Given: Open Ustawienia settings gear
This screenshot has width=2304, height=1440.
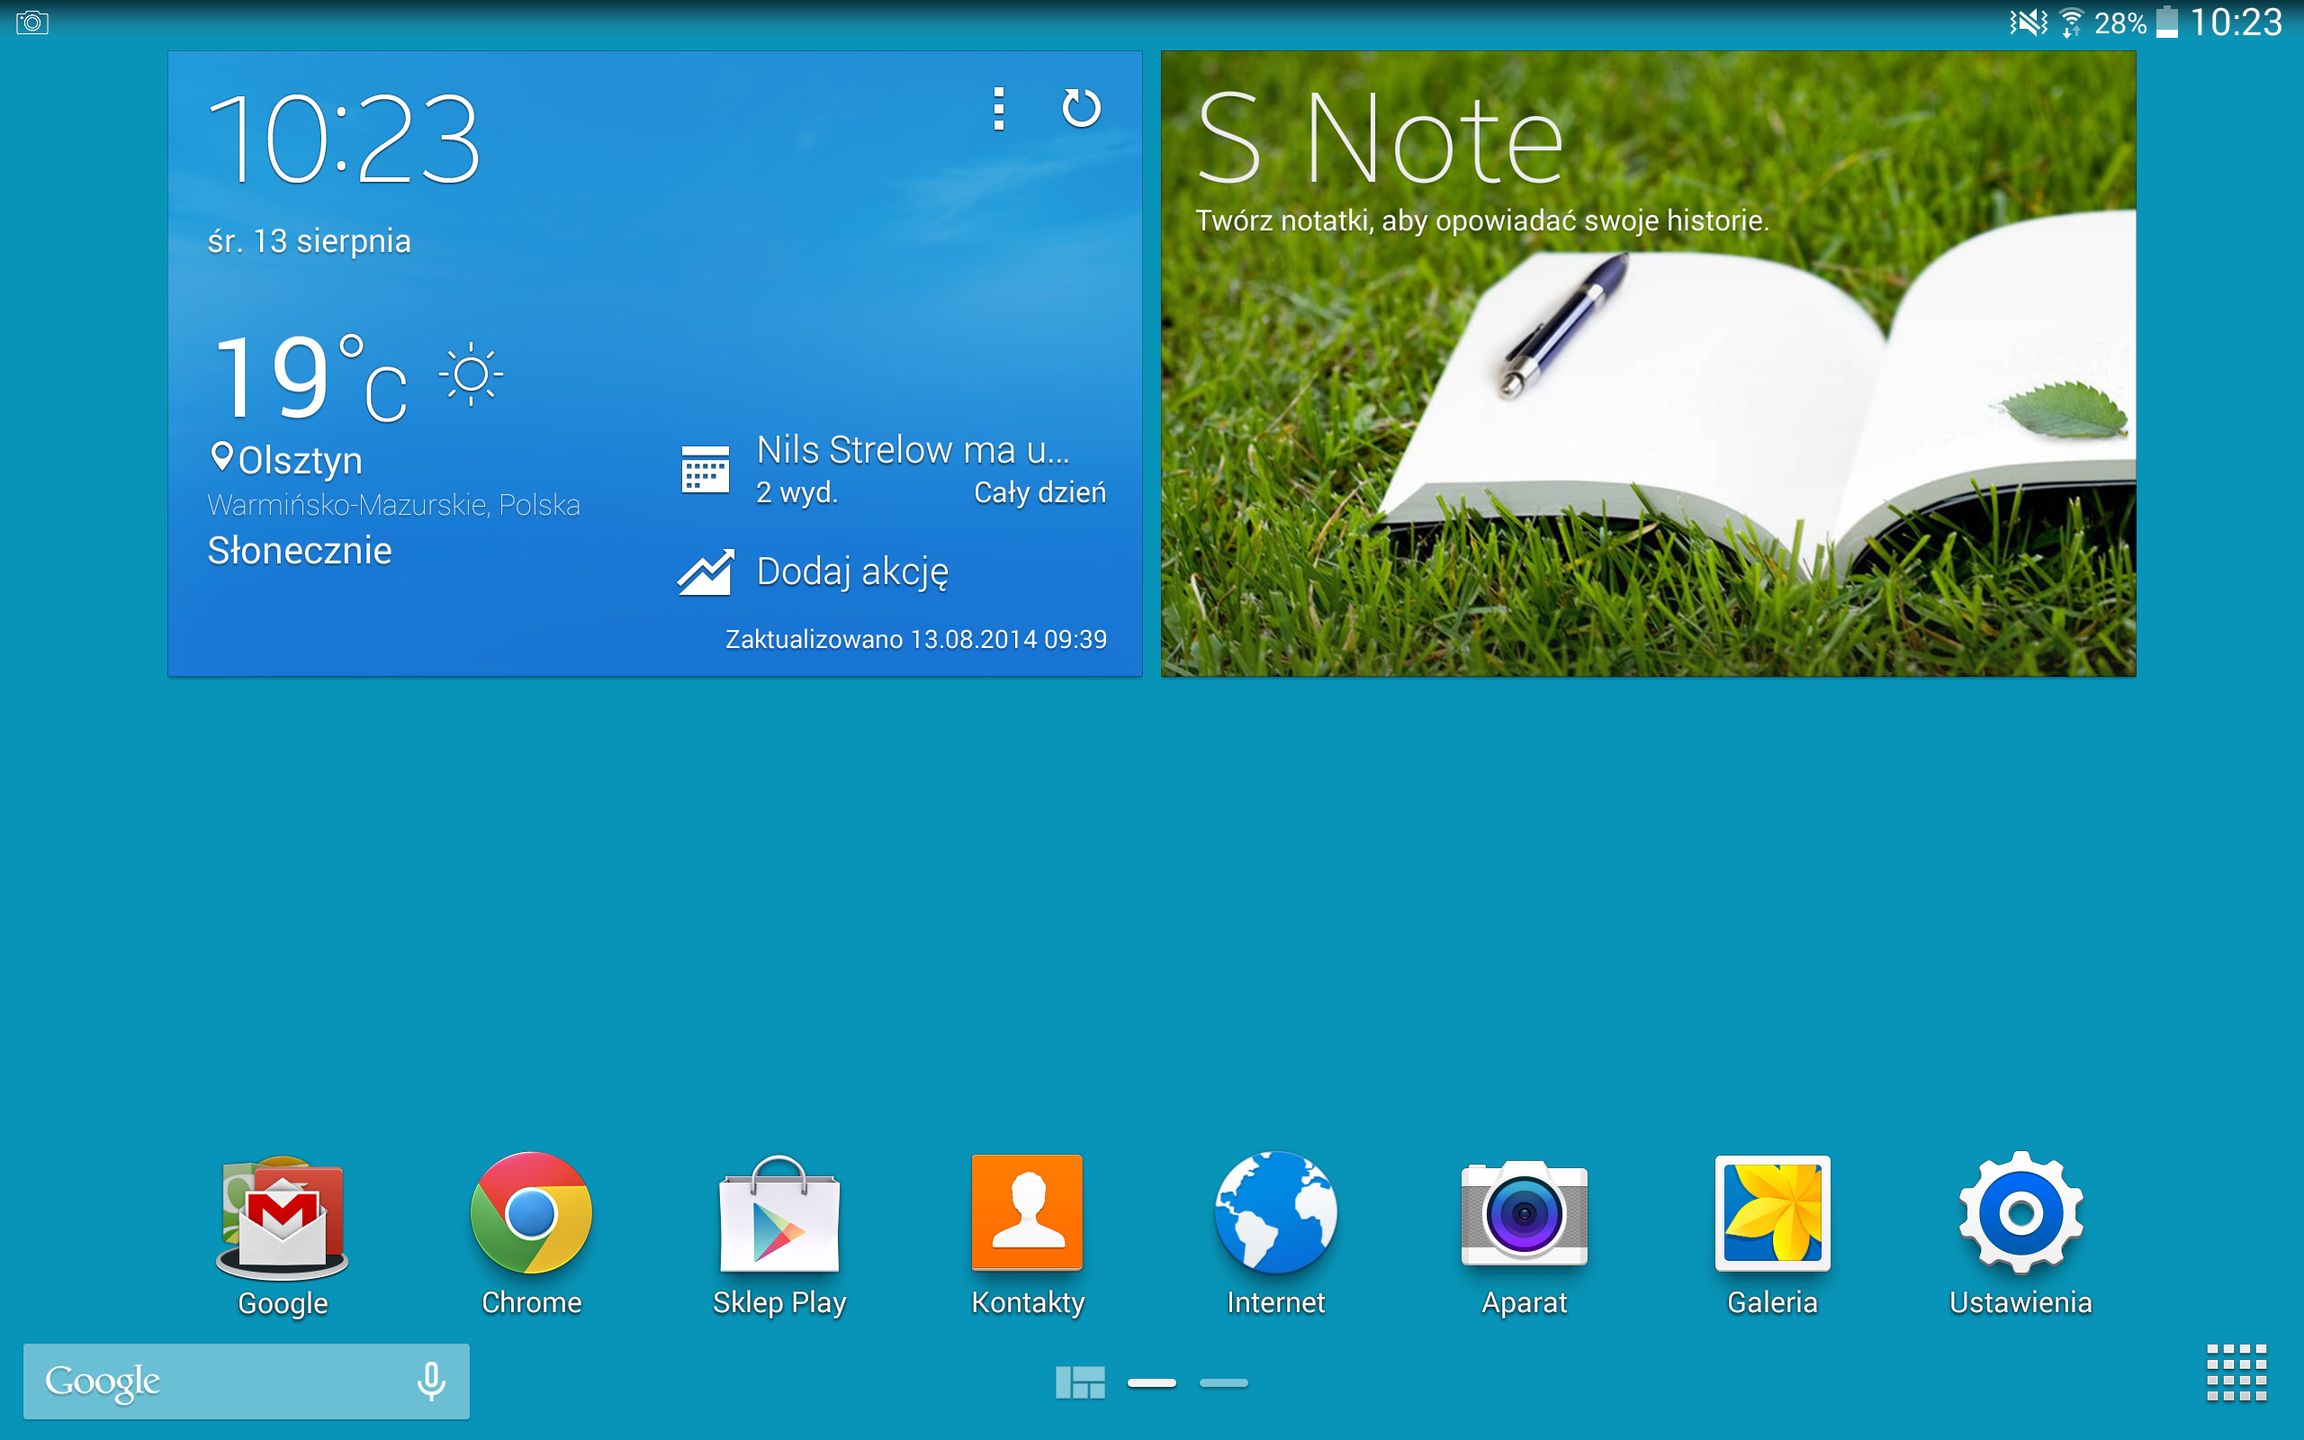Looking at the screenshot, I should tap(2020, 1214).
